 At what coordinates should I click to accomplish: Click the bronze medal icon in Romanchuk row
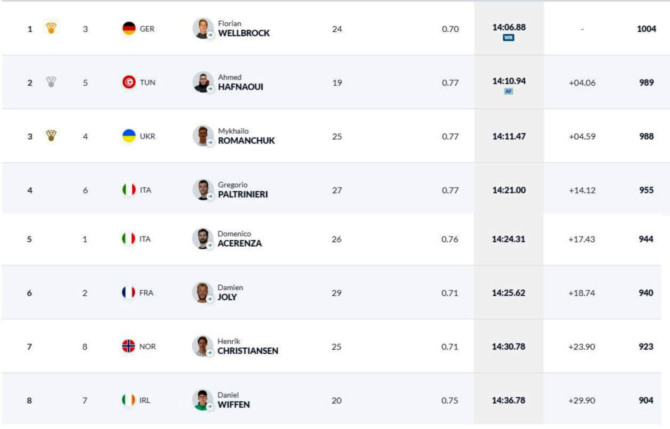point(51,136)
